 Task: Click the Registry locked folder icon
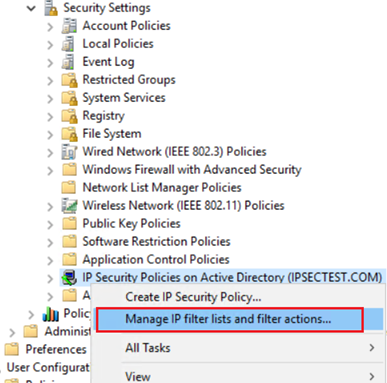(69, 116)
